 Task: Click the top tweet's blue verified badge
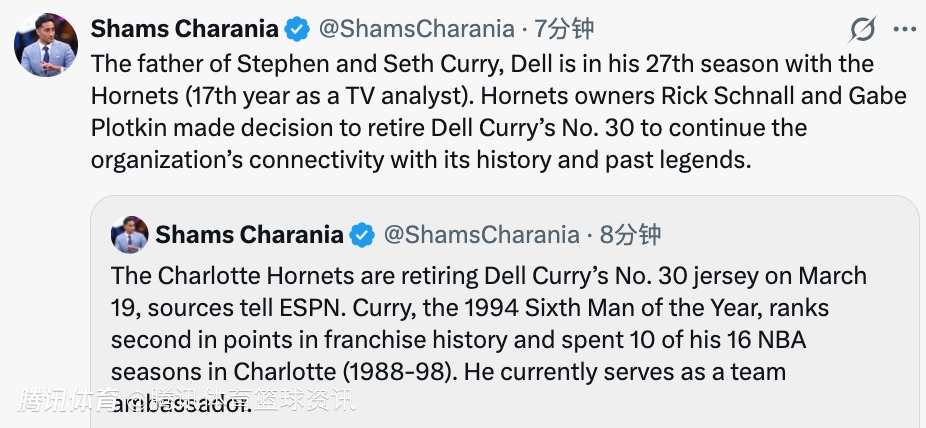pyautogui.click(x=297, y=30)
